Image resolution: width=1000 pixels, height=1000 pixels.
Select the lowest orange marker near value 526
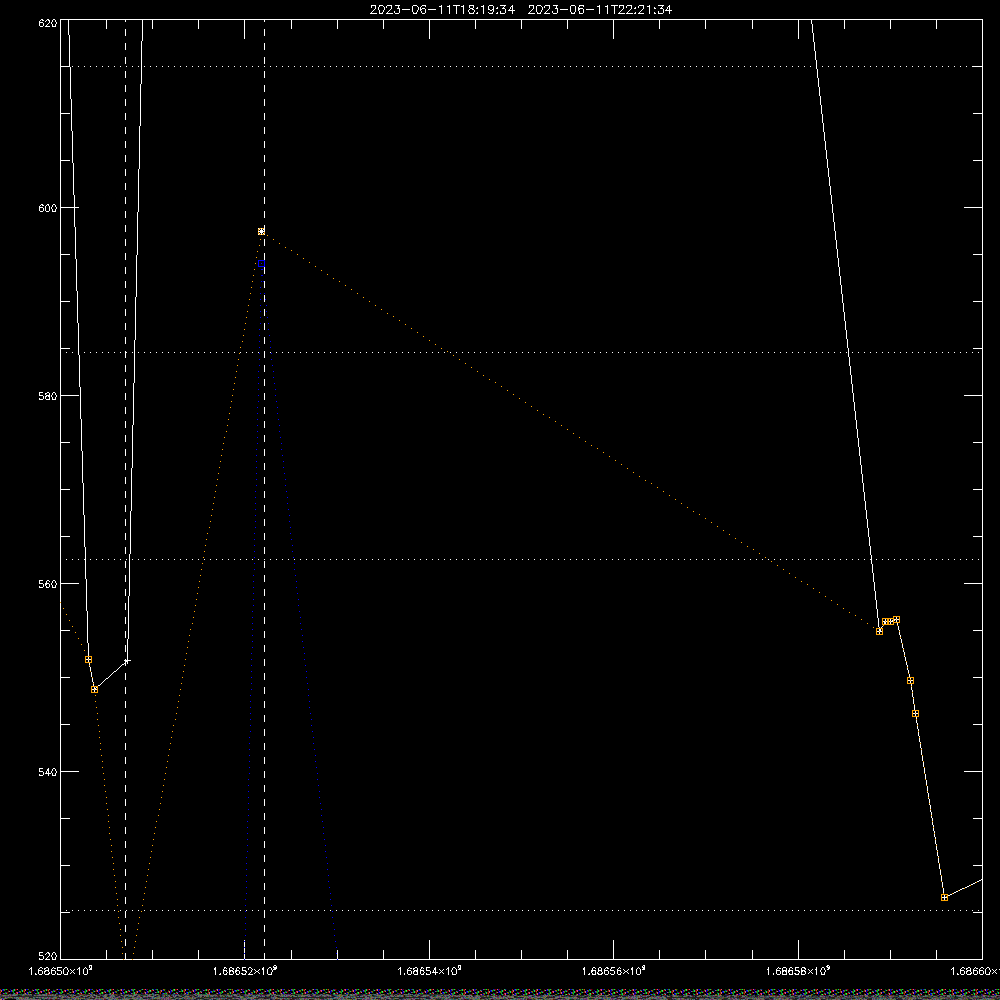pyautogui.click(x=945, y=897)
